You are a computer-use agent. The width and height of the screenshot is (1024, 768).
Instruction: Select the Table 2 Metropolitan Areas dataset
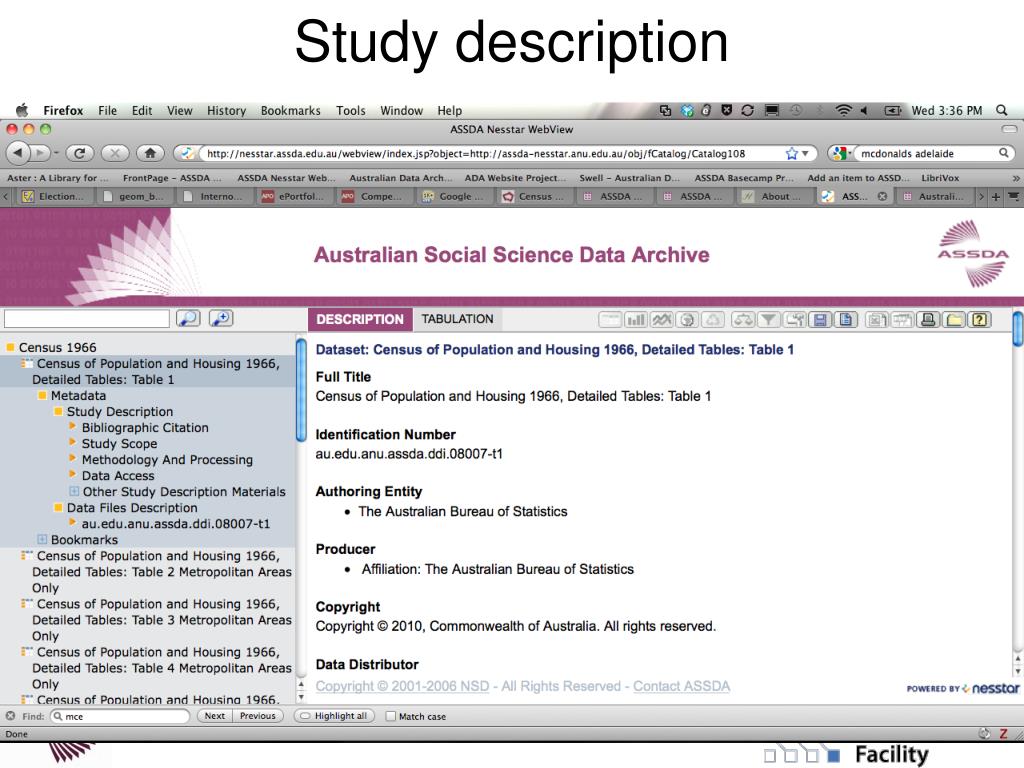pos(161,571)
